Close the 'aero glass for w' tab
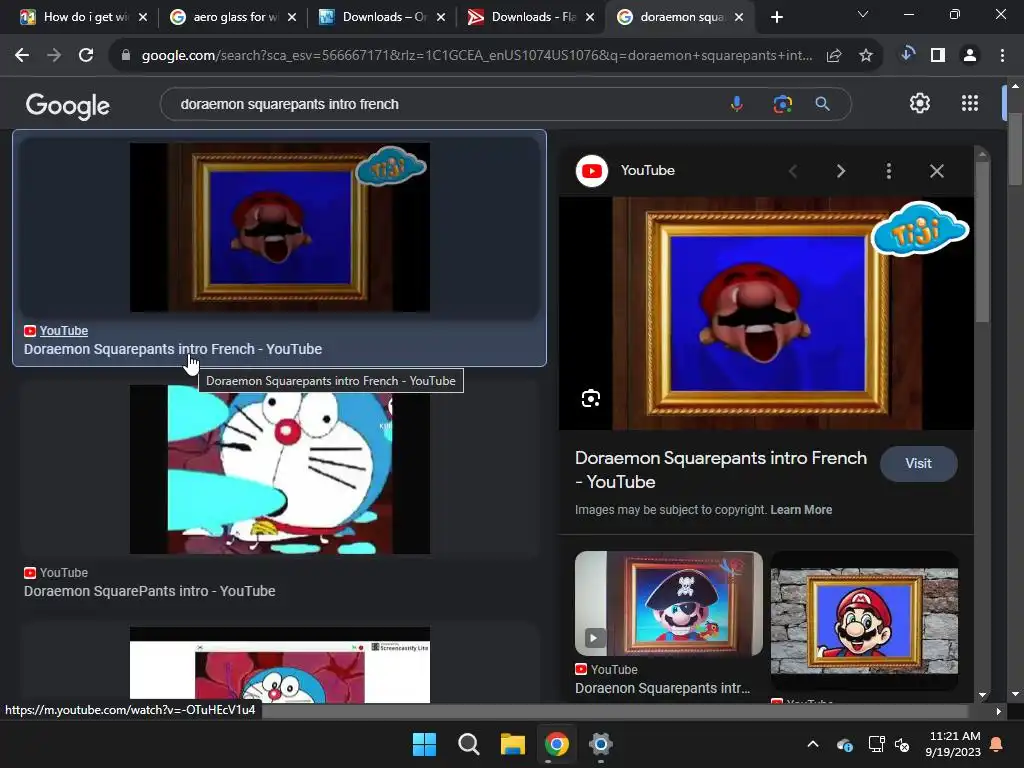Screen dimensions: 1024x768 click(x=292, y=17)
